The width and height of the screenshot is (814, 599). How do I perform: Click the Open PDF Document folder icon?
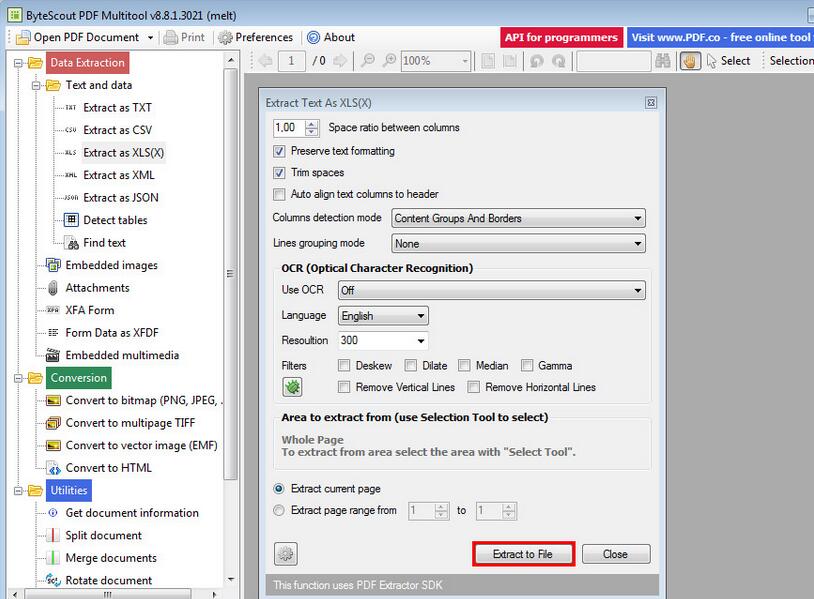click(x=23, y=38)
